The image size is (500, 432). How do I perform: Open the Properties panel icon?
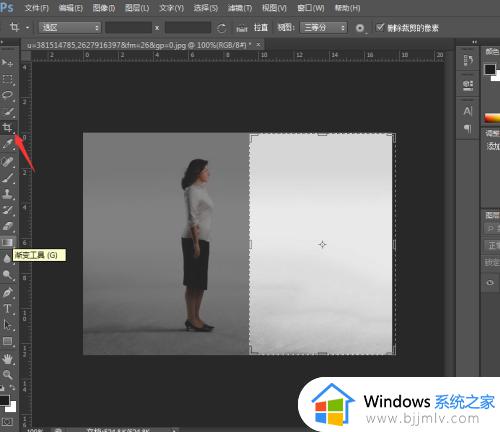(x=468, y=85)
